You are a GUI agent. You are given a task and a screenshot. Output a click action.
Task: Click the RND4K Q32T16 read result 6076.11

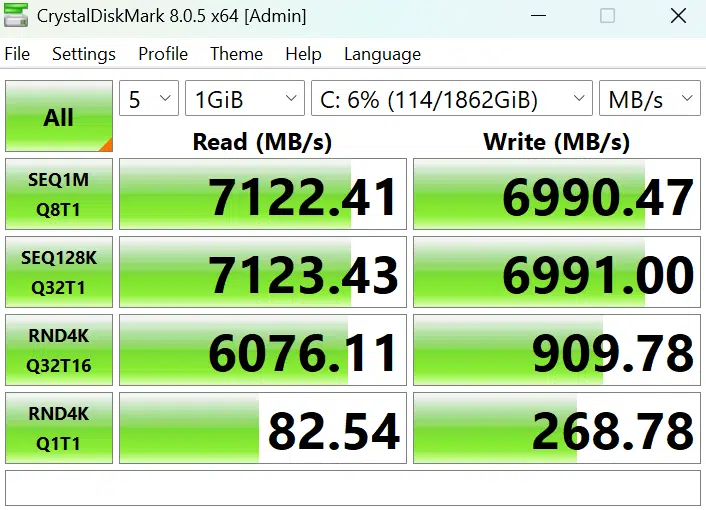click(x=263, y=350)
